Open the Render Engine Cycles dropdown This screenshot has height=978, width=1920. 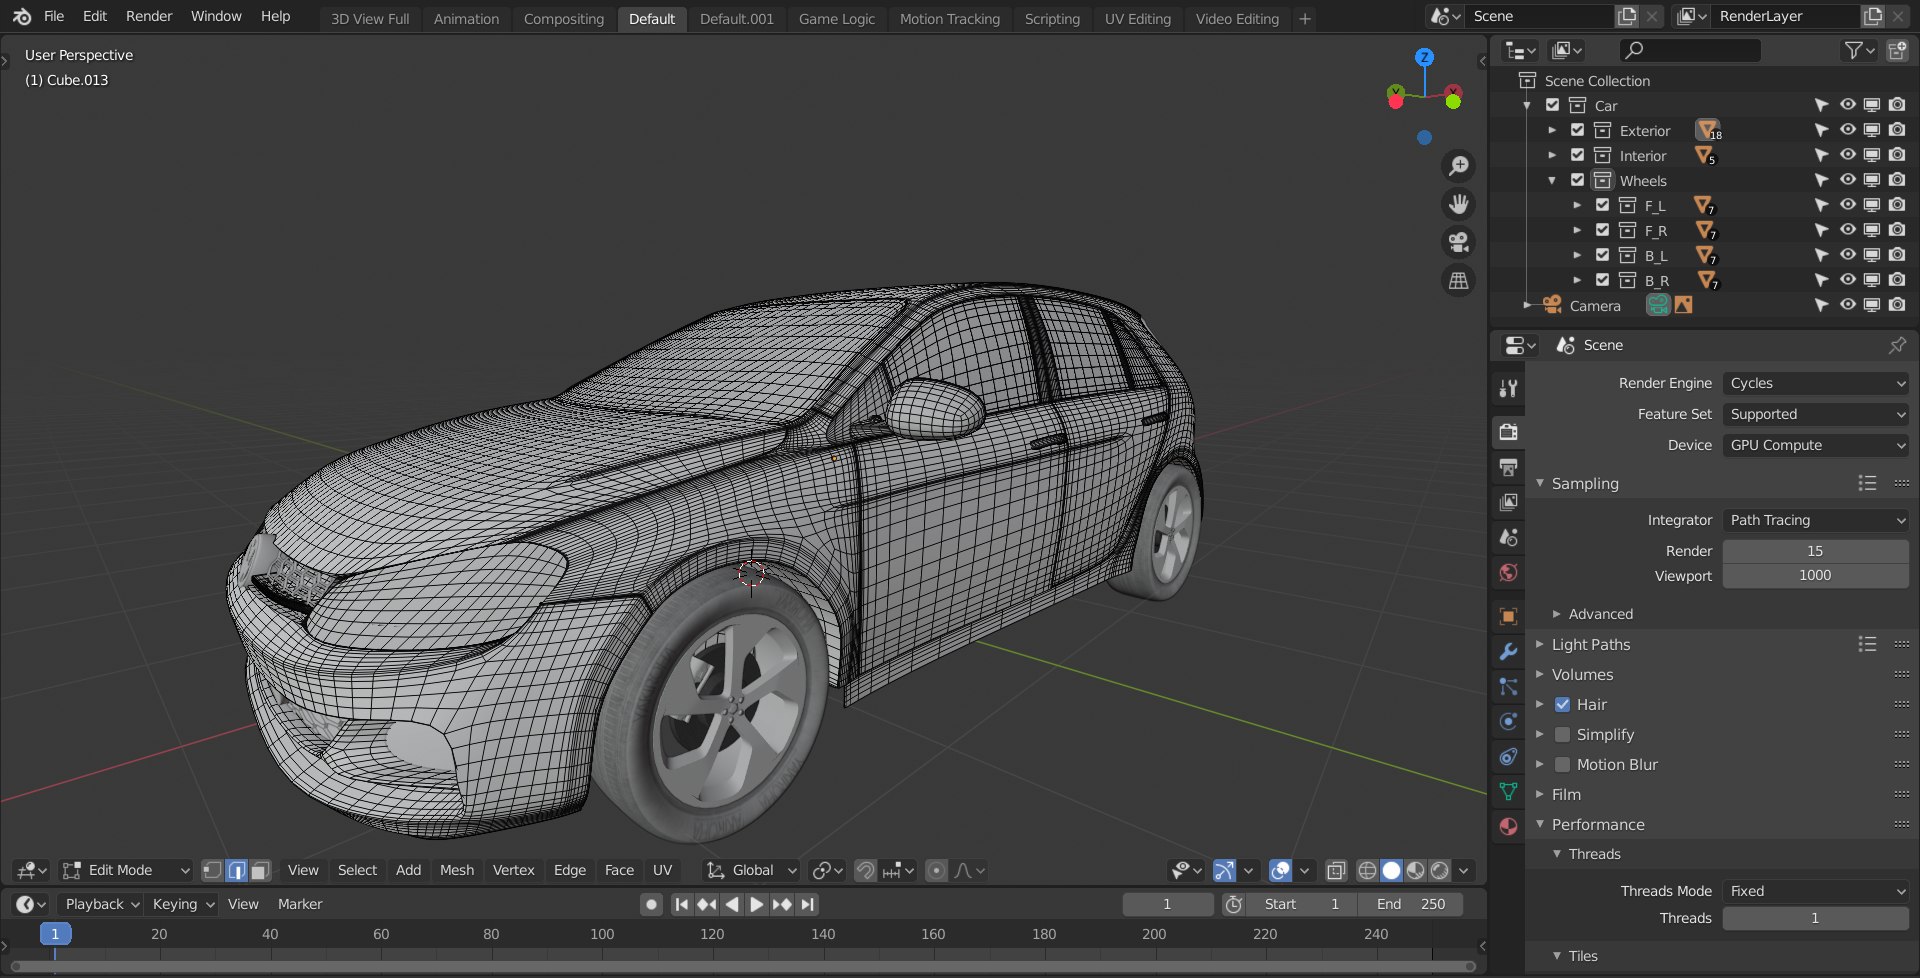(1815, 383)
